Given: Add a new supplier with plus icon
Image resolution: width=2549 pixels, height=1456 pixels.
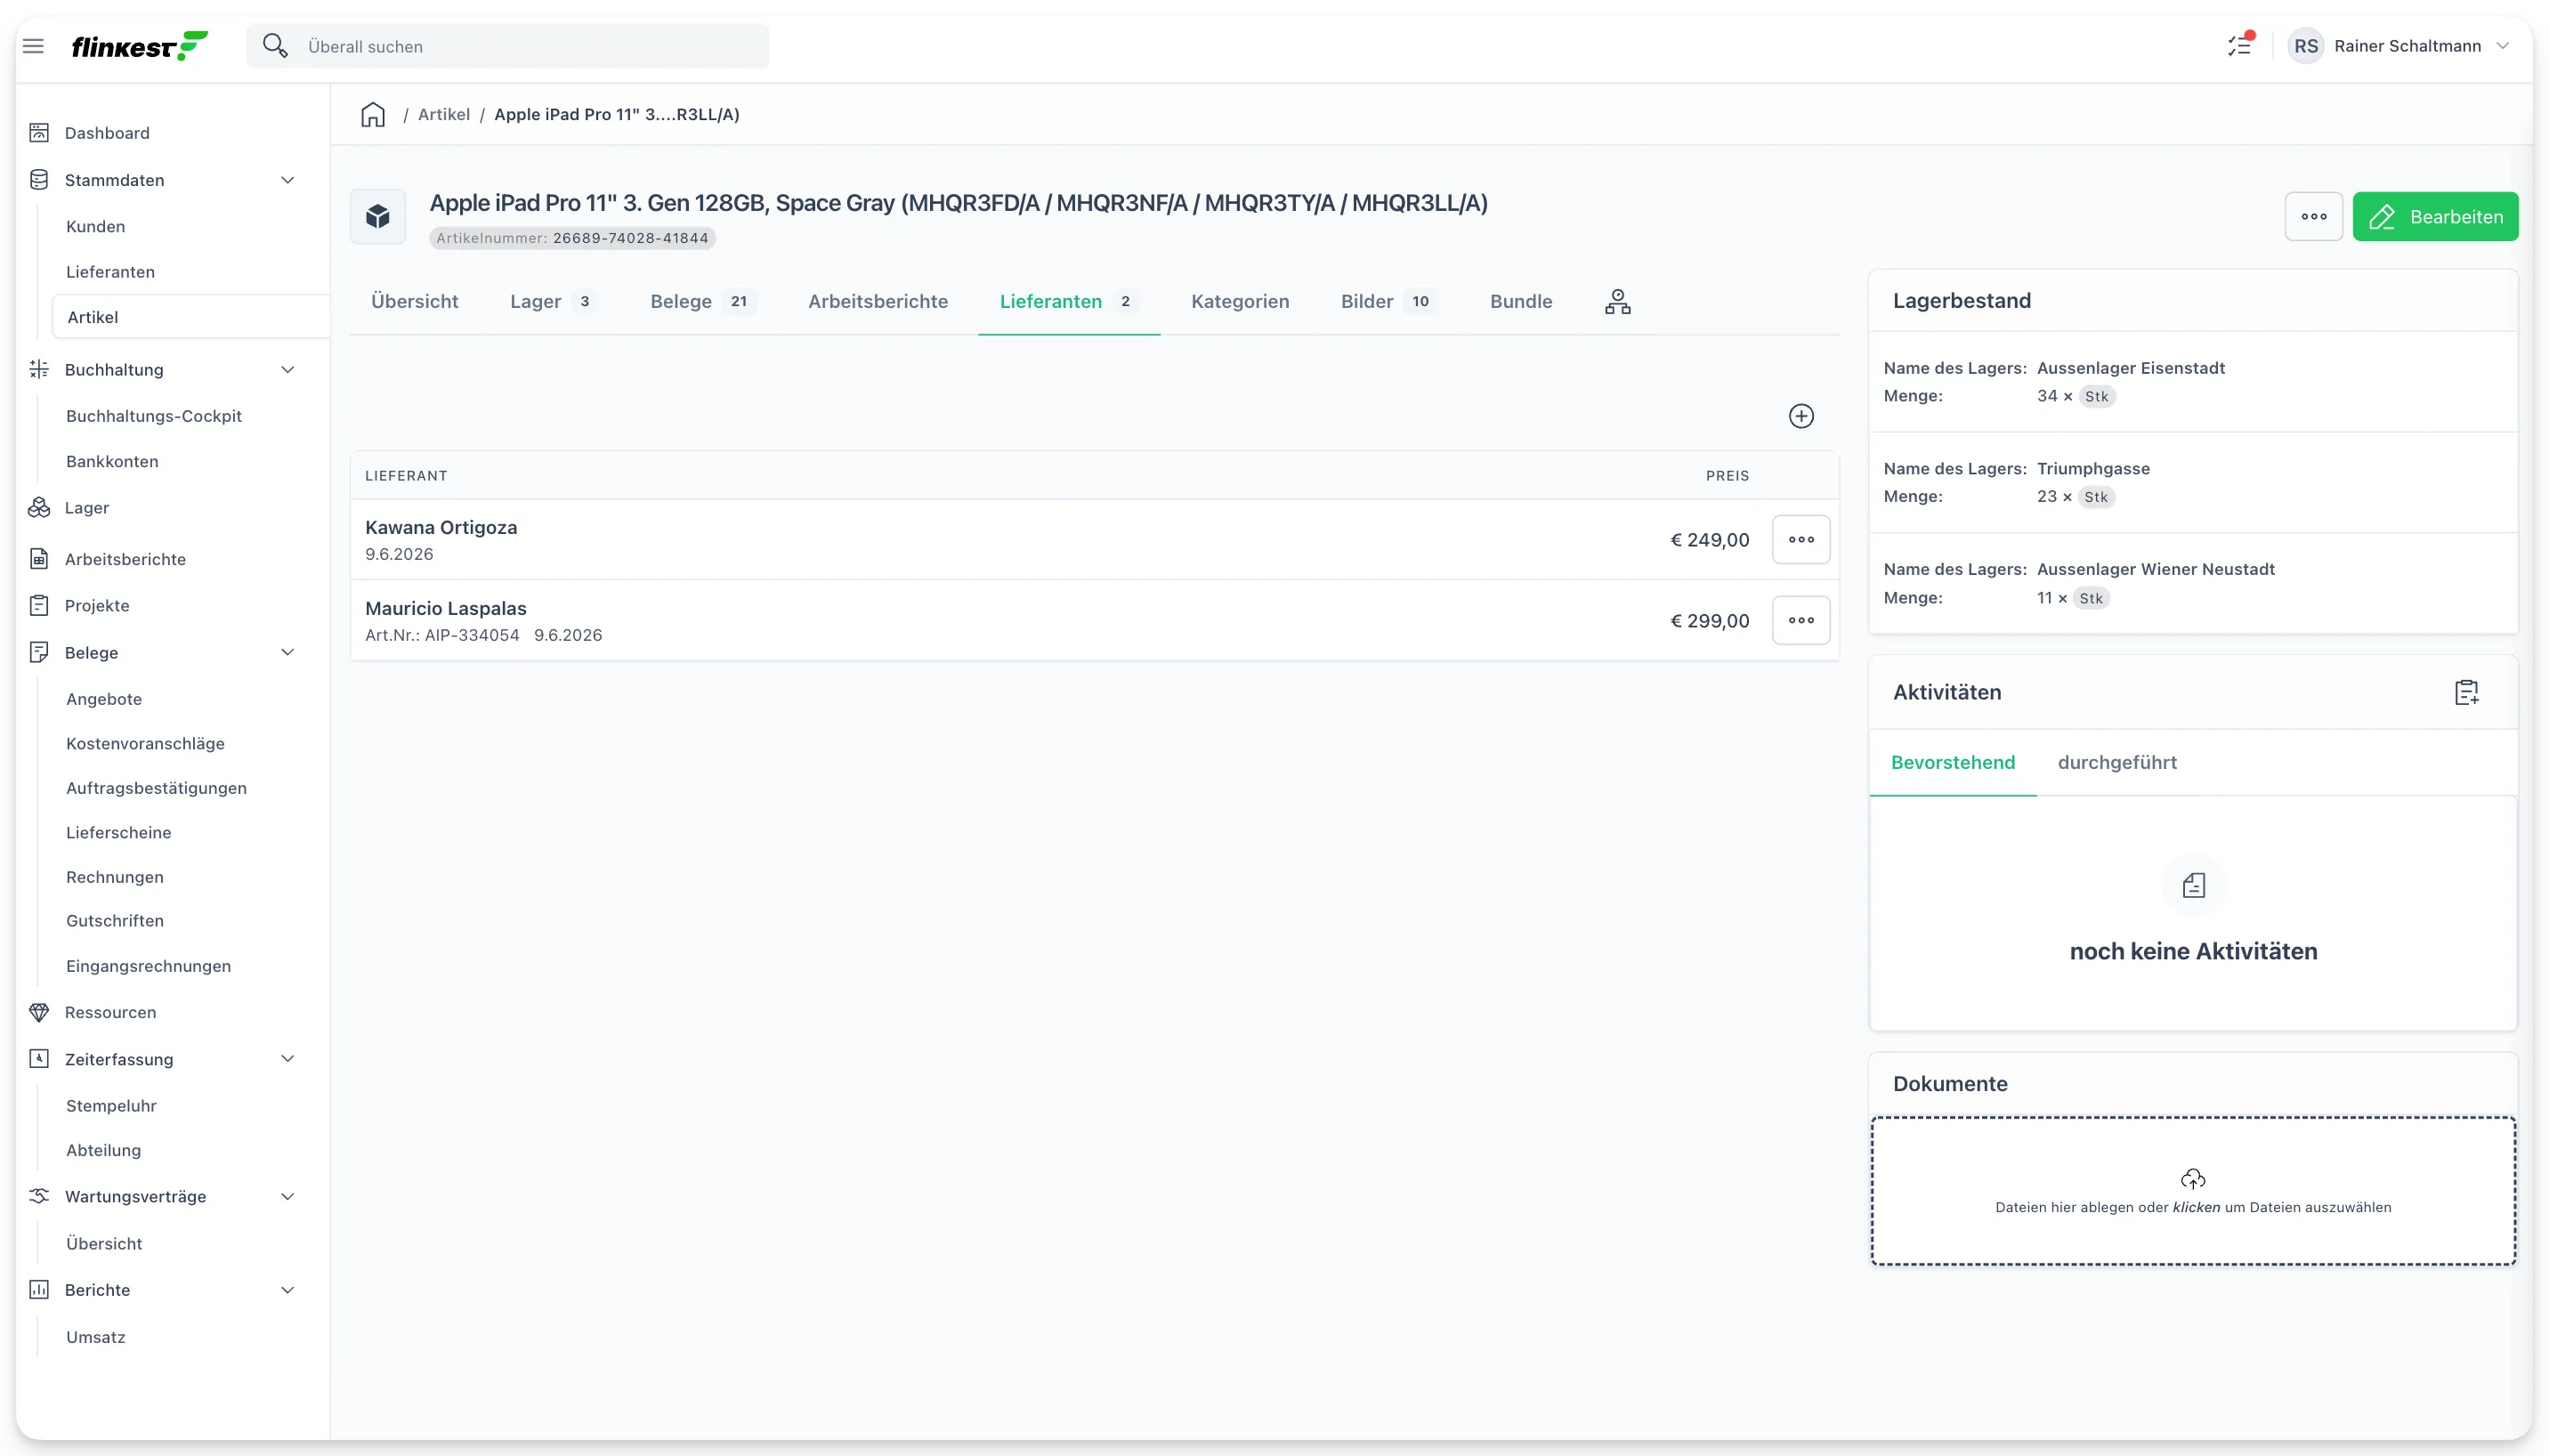Looking at the screenshot, I should point(1801,416).
